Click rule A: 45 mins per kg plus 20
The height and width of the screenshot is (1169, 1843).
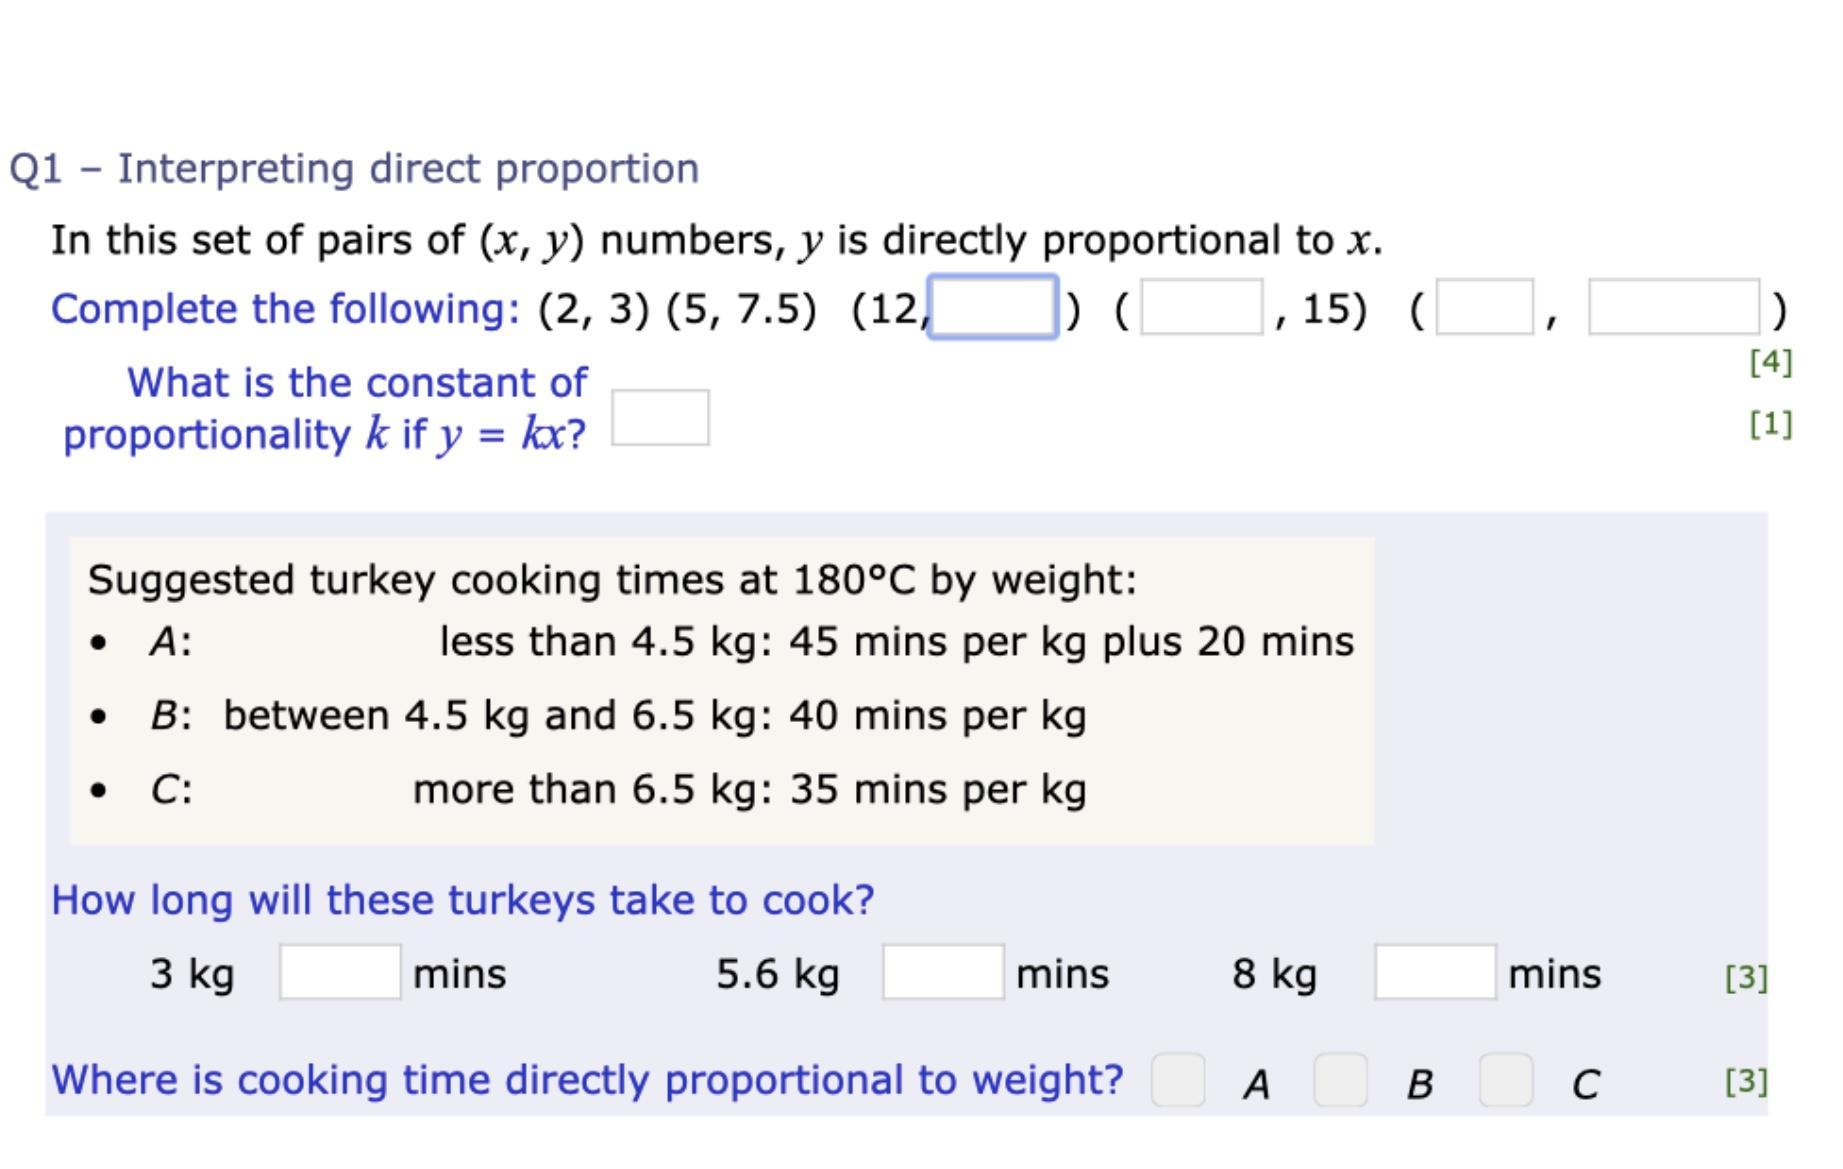[896, 642]
